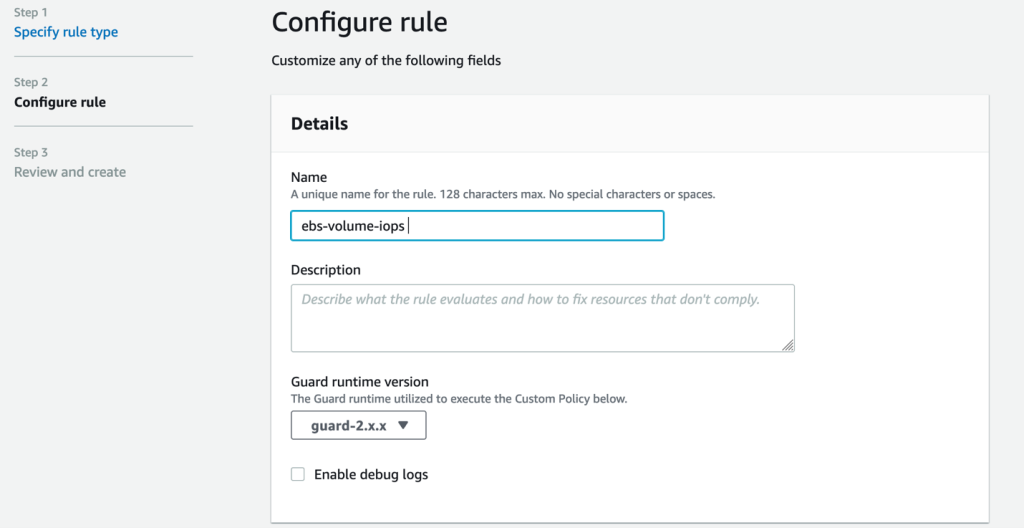Select Configure rule step in sidebar

(x=60, y=103)
